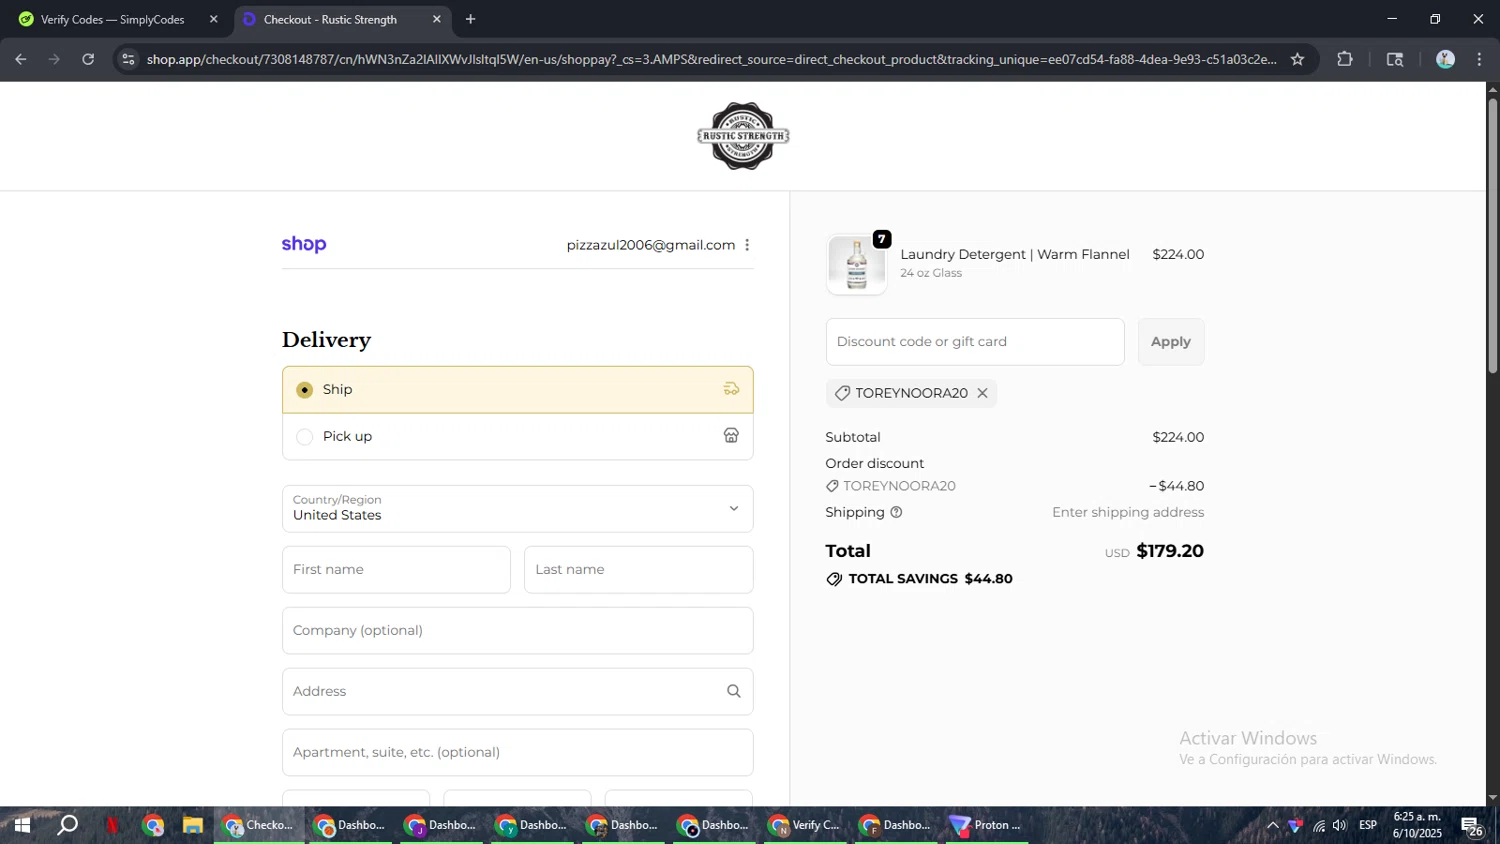This screenshot has width=1500, height=844.
Task: Close the Verify Codes tab
Action: 213,19
